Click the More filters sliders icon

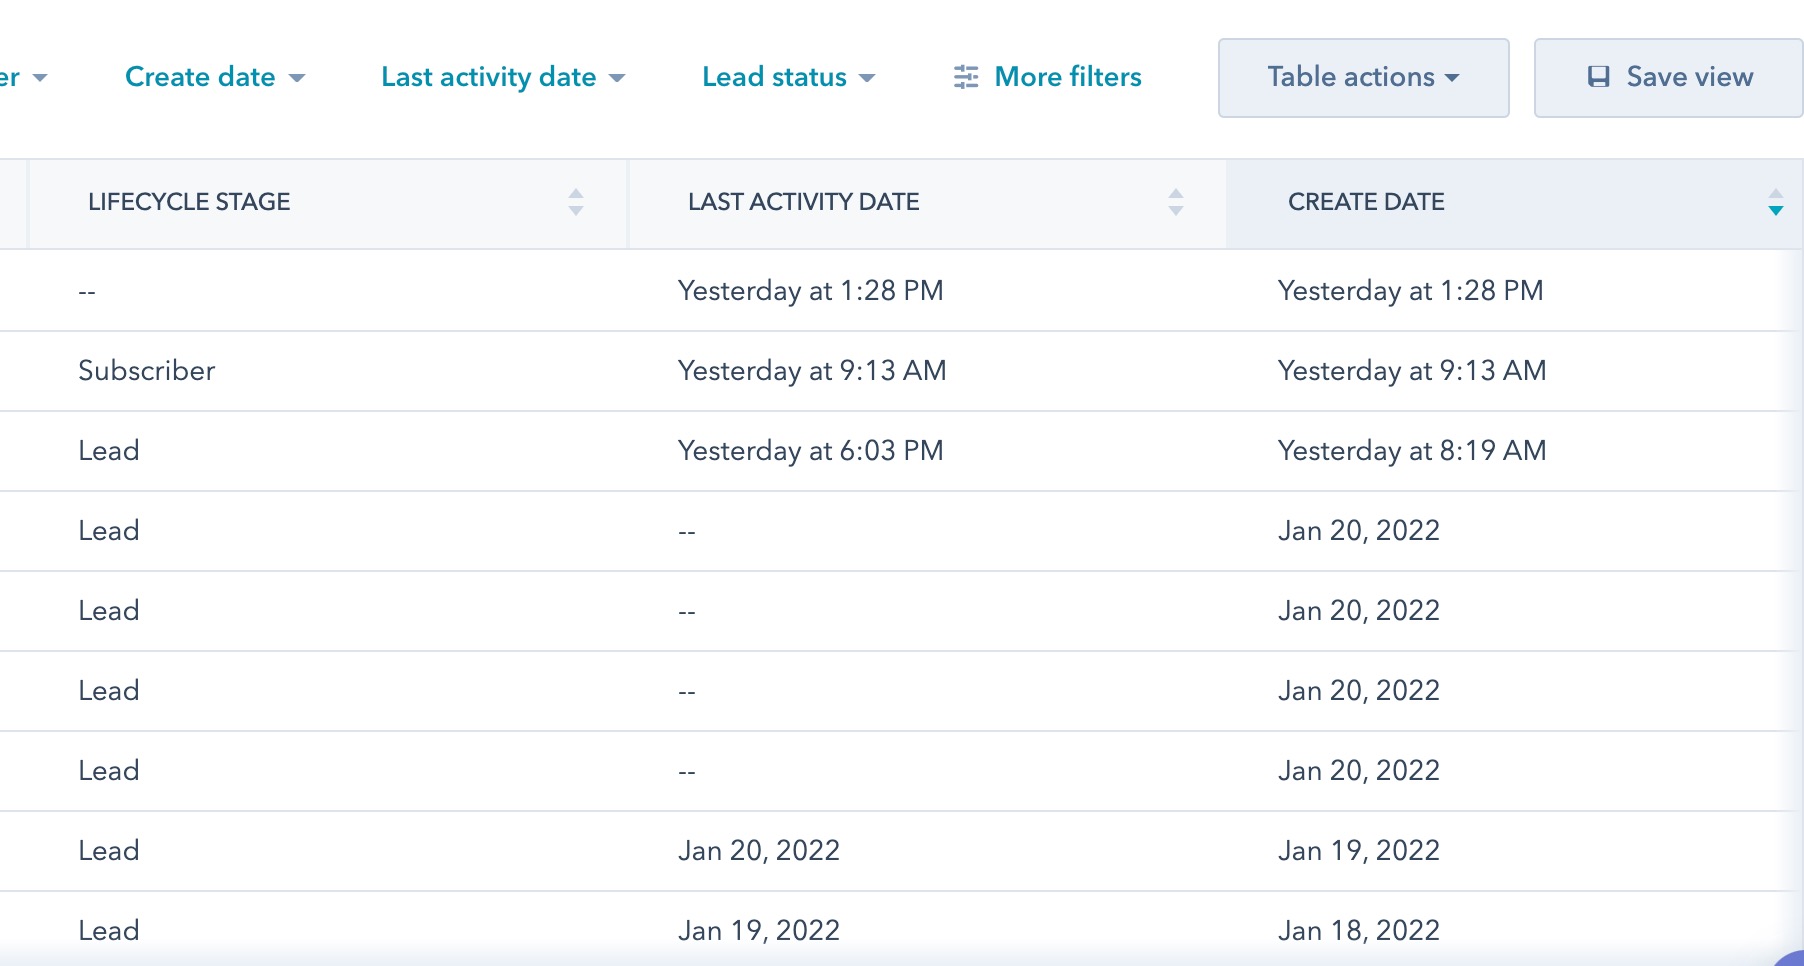[x=965, y=77]
